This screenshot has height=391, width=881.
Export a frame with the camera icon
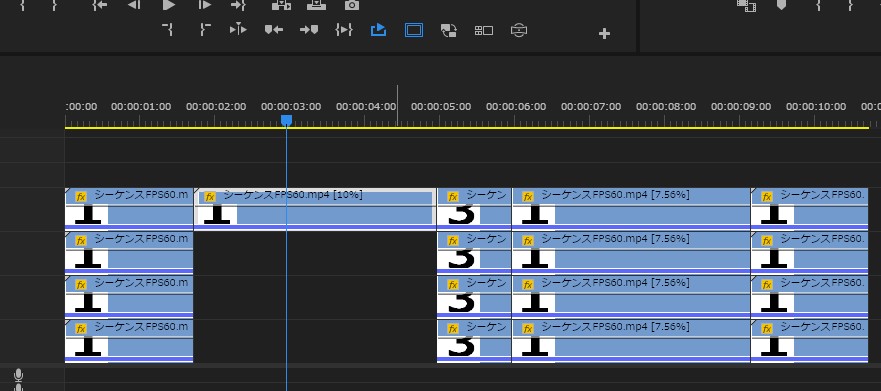coord(351,4)
